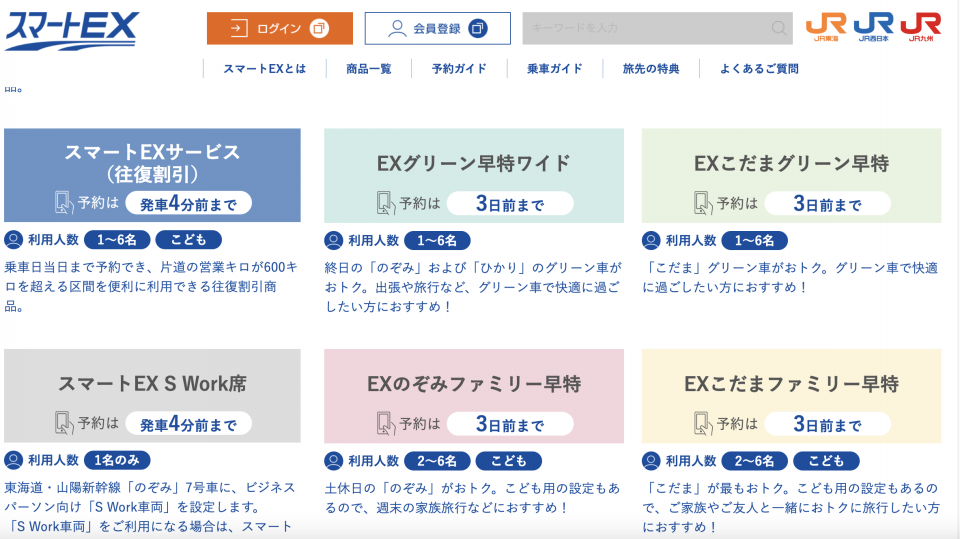Image resolution: width=960 pixels, height=539 pixels.
Task: Click 発車4分前まで pill in 往復割引 card
Action: [x=189, y=203]
